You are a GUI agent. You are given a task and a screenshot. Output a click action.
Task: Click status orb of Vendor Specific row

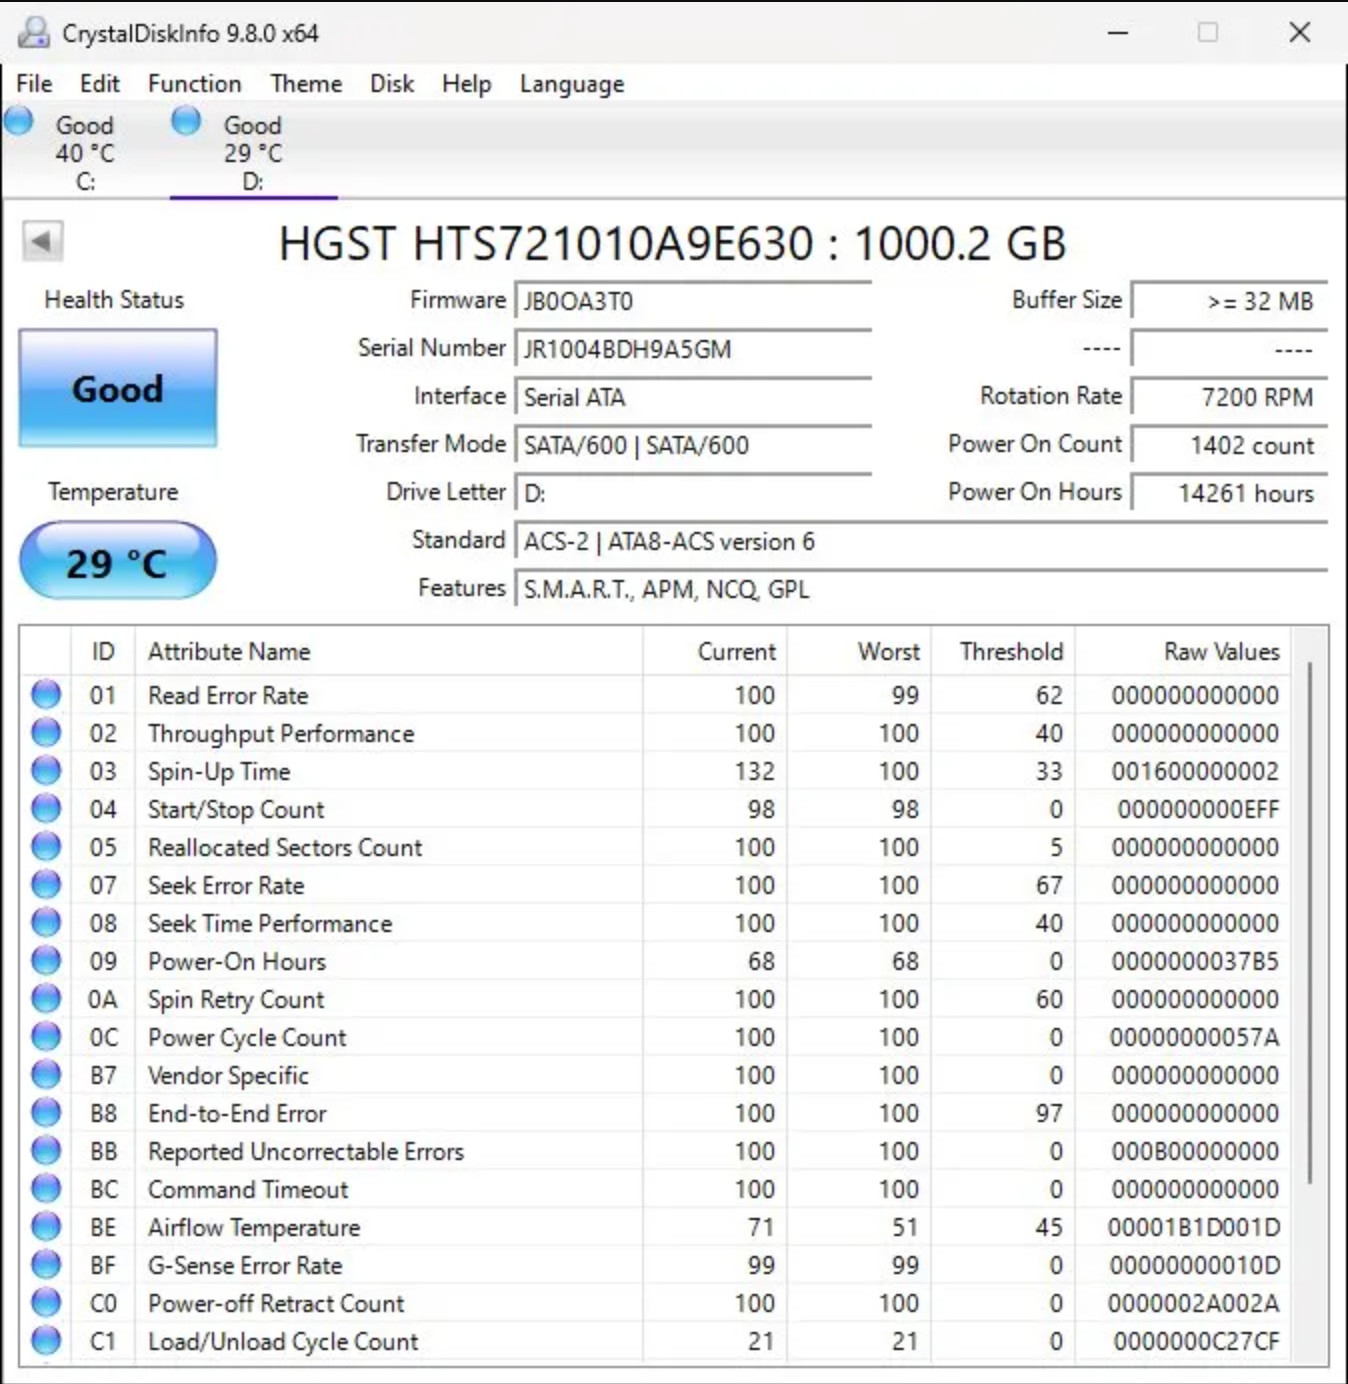click(46, 1074)
